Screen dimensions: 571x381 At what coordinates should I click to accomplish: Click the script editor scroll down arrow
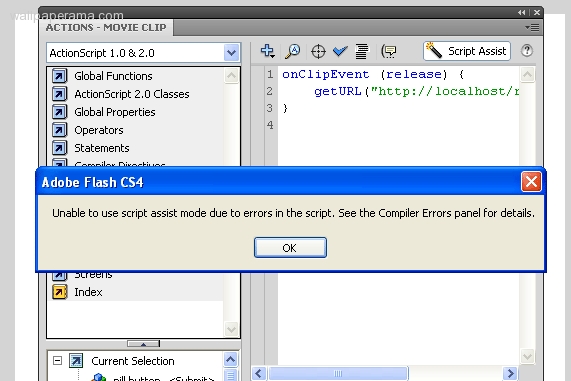527,356
